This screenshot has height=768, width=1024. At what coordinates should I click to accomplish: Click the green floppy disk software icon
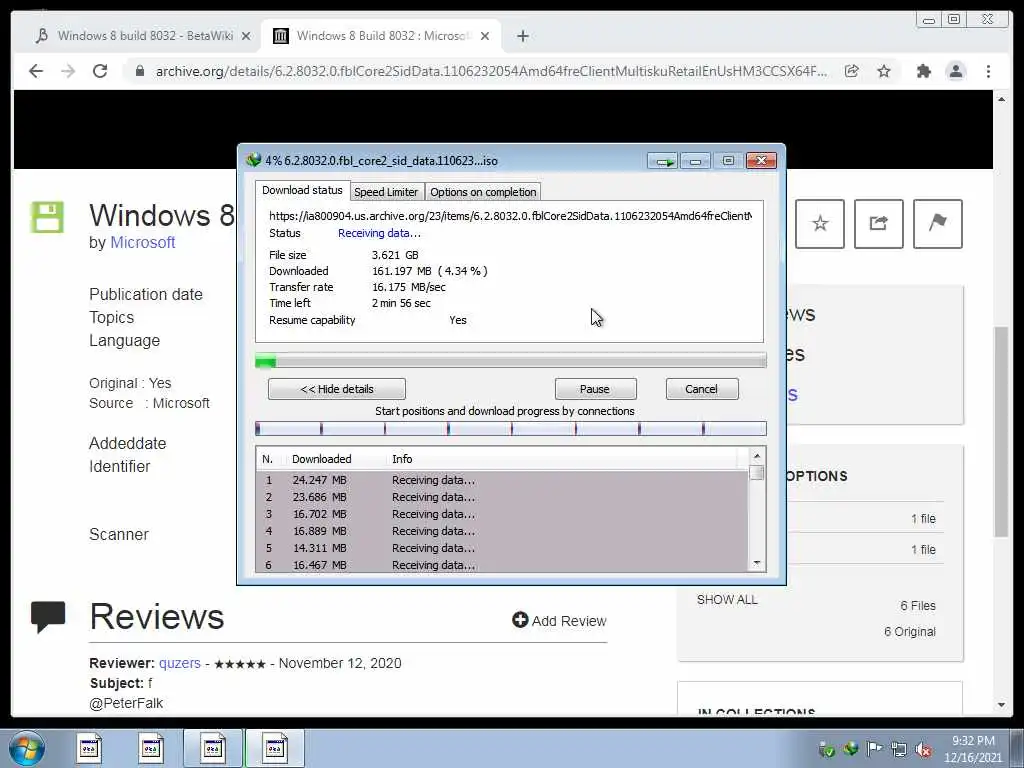point(47,217)
